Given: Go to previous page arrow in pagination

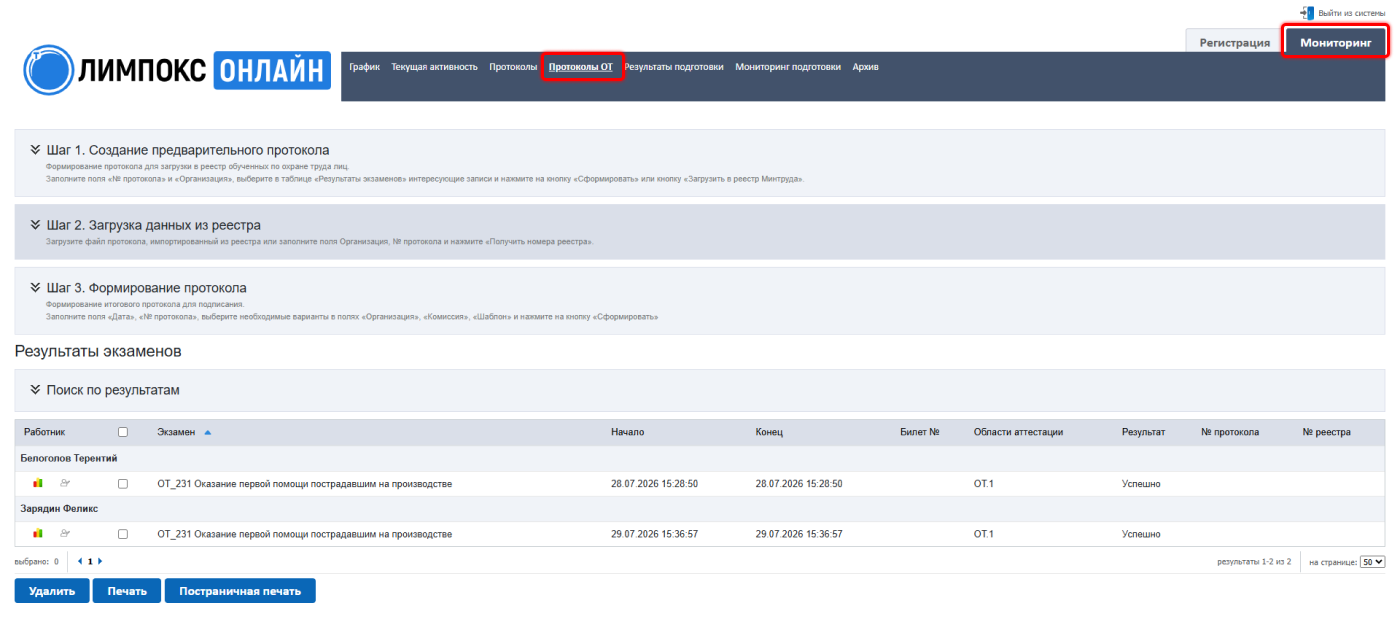Looking at the screenshot, I should tap(80, 562).
